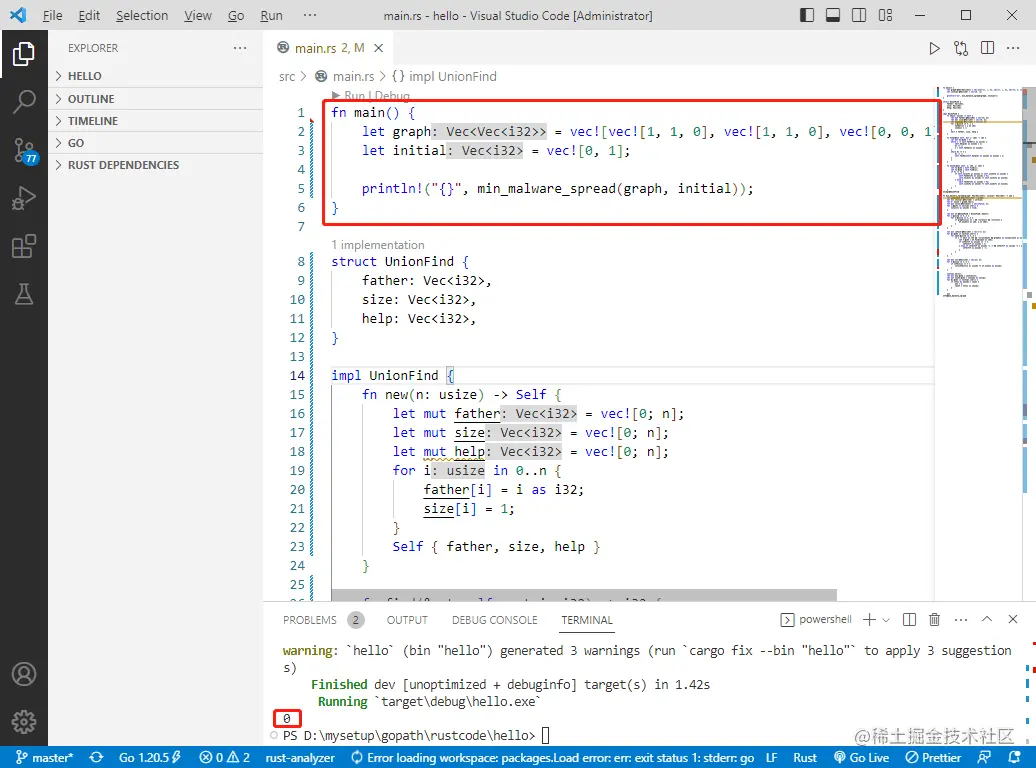Open the View menu
The height and width of the screenshot is (768, 1036).
pyautogui.click(x=198, y=15)
